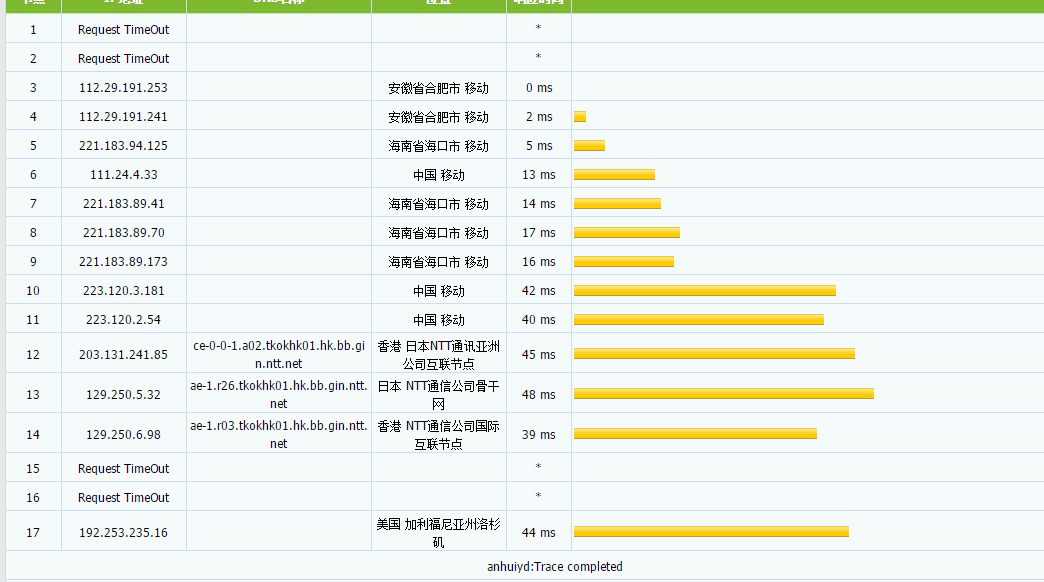The height and width of the screenshot is (582, 1044).
Task: Select IP address 112.29.191.253
Action: click(x=123, y=88)
